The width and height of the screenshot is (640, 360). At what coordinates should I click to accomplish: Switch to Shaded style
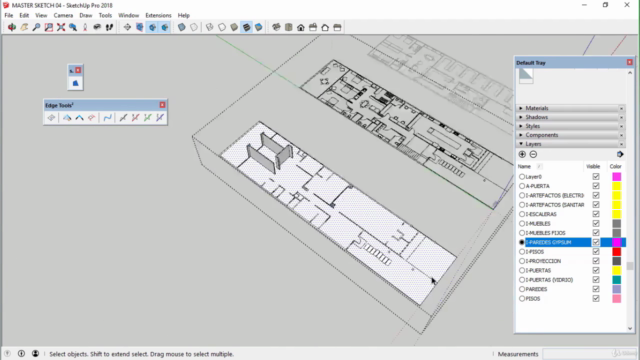[x=234, y=27]
